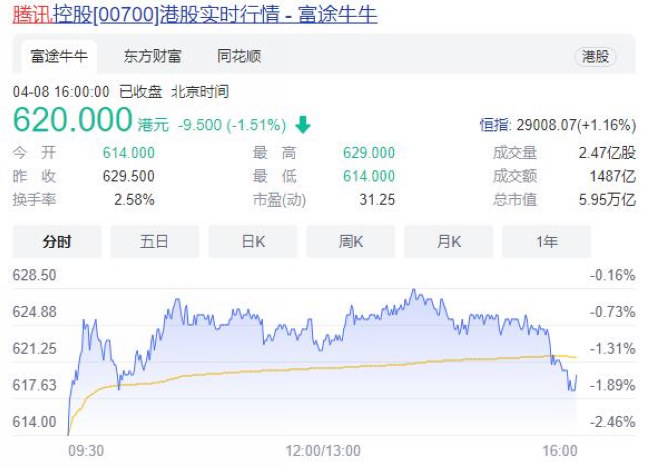This screenshot has width=650, height=468.
Task: Click the 总市值 value 5.95万亿
Action: [607, 200]
